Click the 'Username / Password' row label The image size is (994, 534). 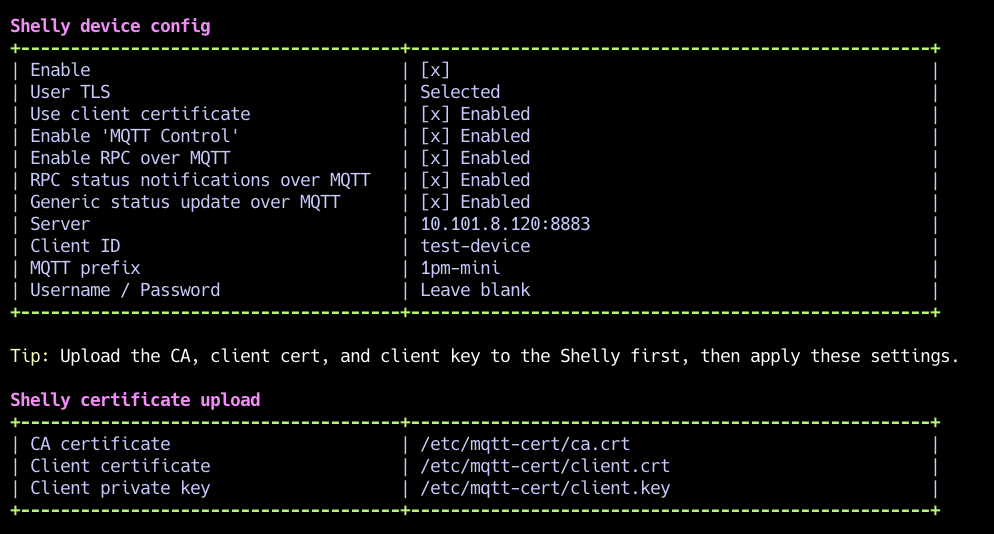125,290
